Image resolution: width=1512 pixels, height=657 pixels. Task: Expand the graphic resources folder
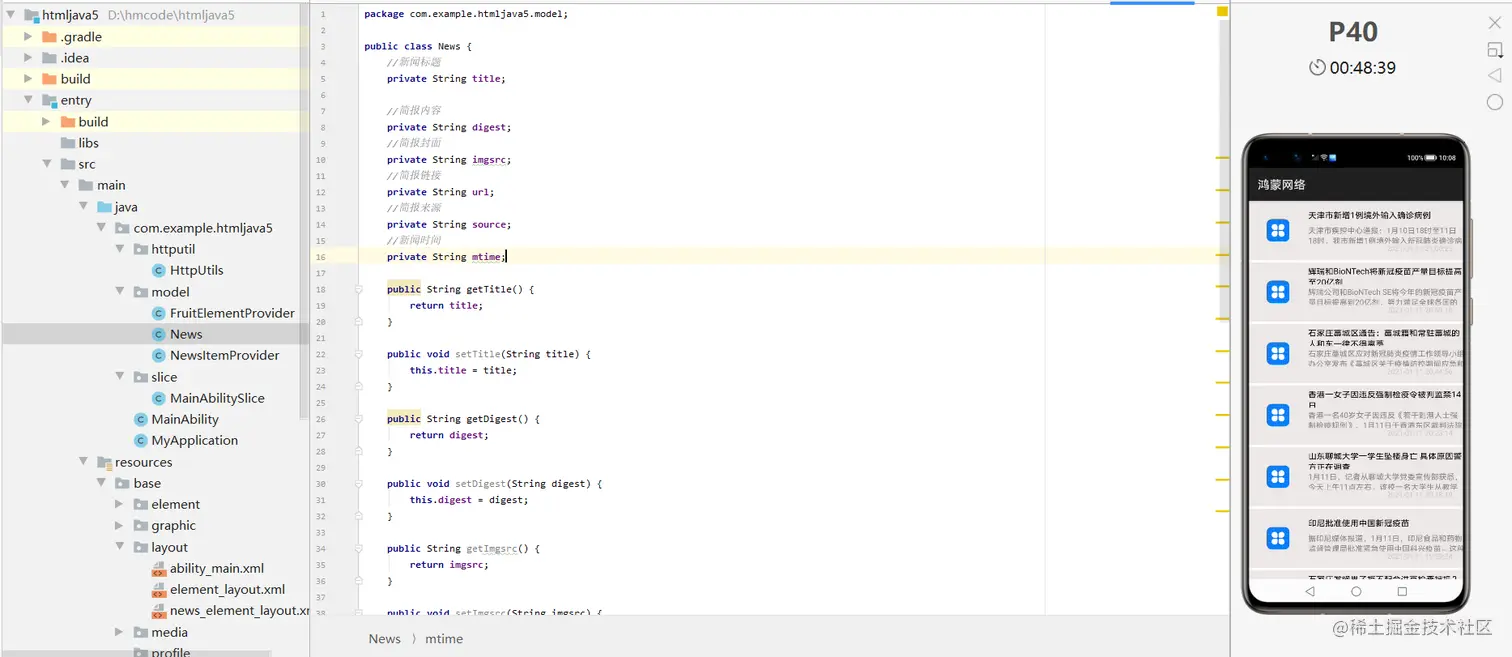120,525
